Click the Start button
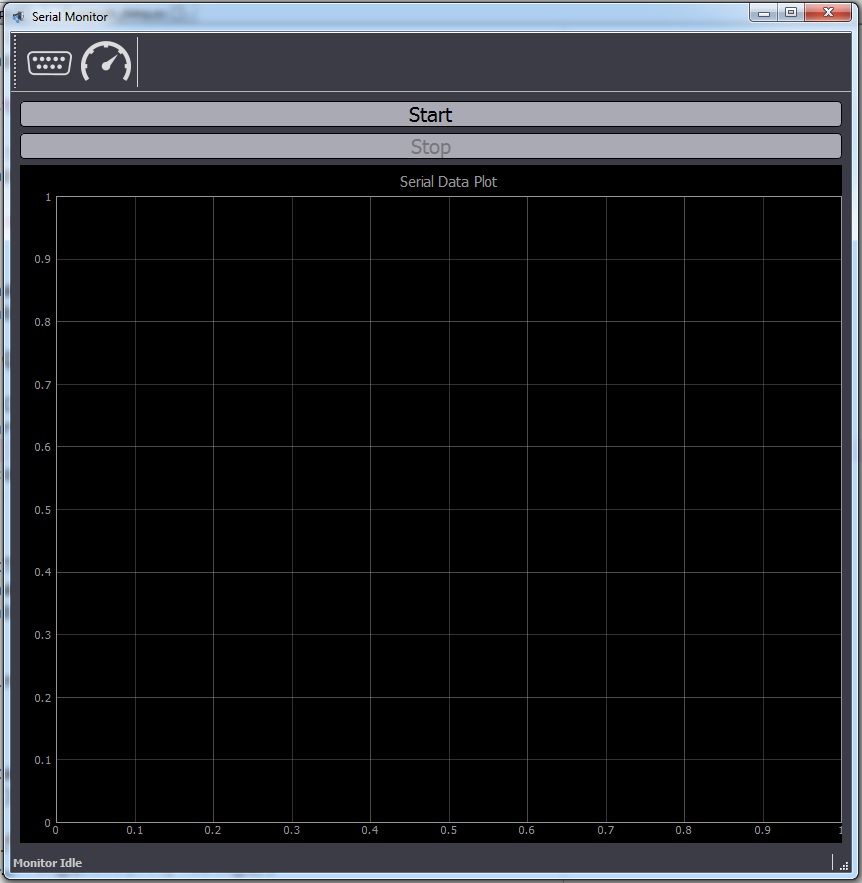Viewport: 862px width, 883px height. click(x=431, y=114)
